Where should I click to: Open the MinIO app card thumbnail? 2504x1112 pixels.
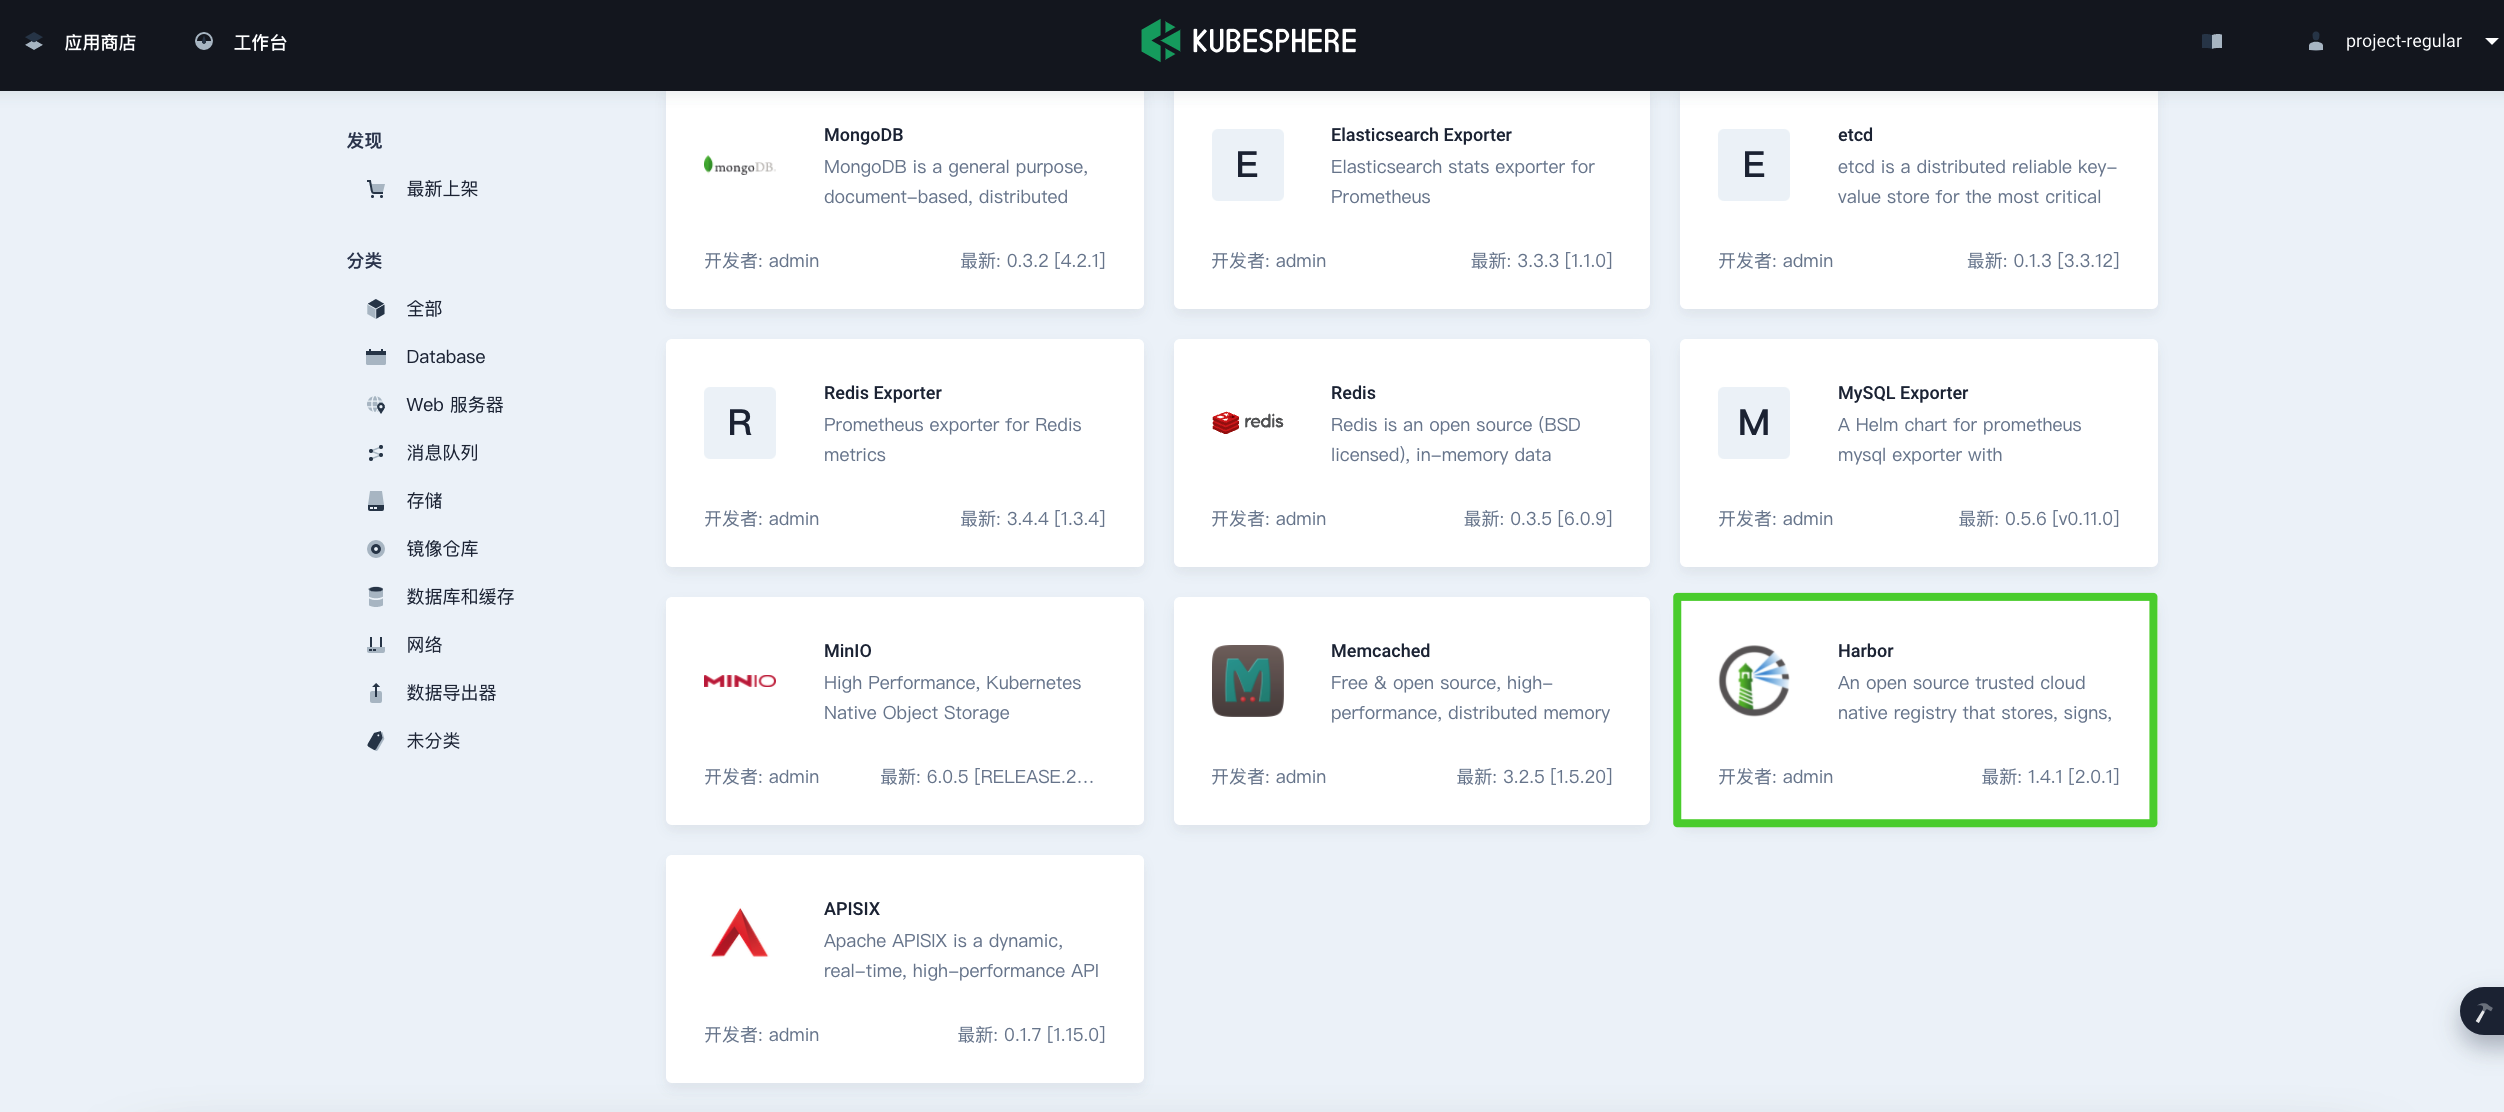click(x=740, y=681)
